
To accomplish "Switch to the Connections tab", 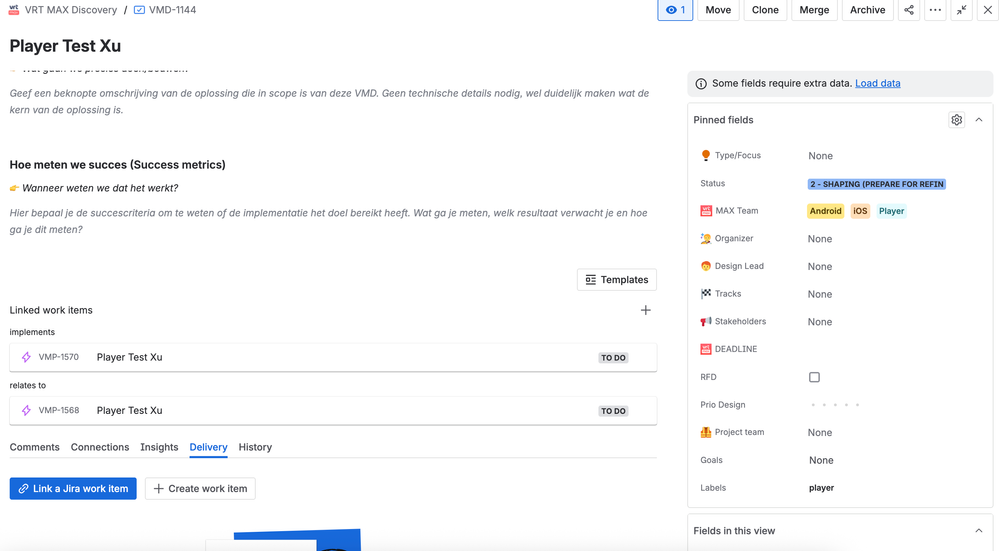I will [100, 447].
